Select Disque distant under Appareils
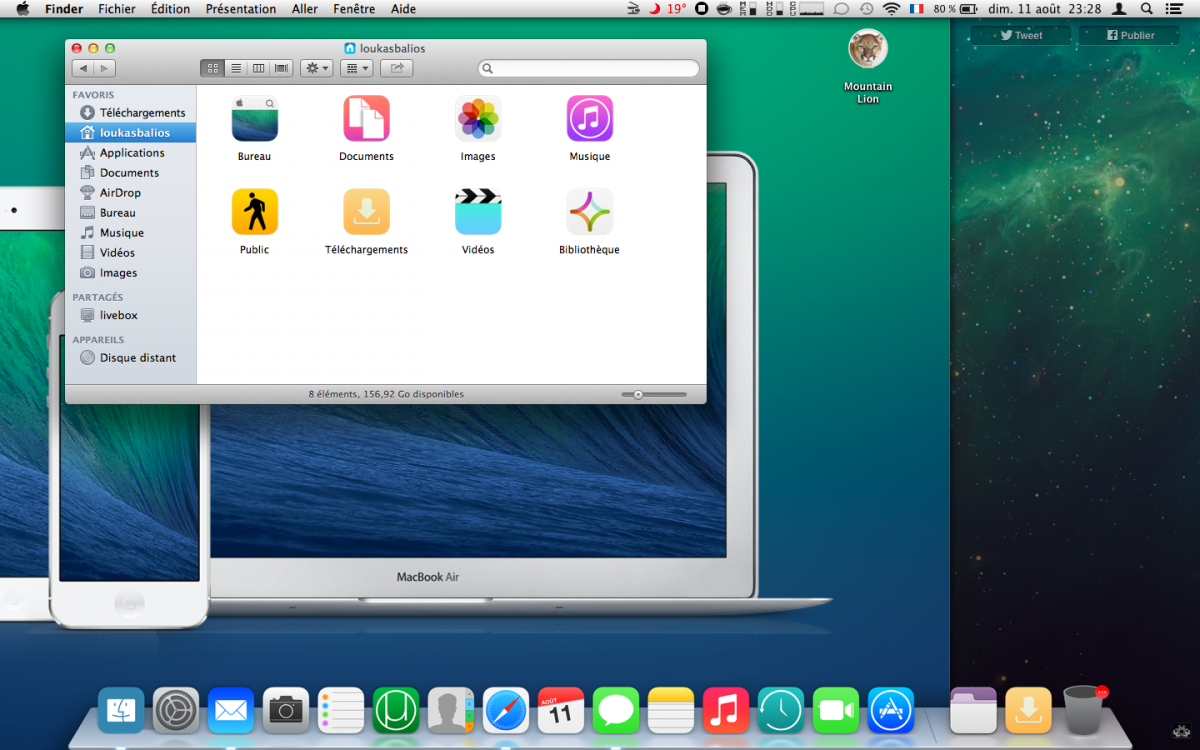 (x=131, y=358)
